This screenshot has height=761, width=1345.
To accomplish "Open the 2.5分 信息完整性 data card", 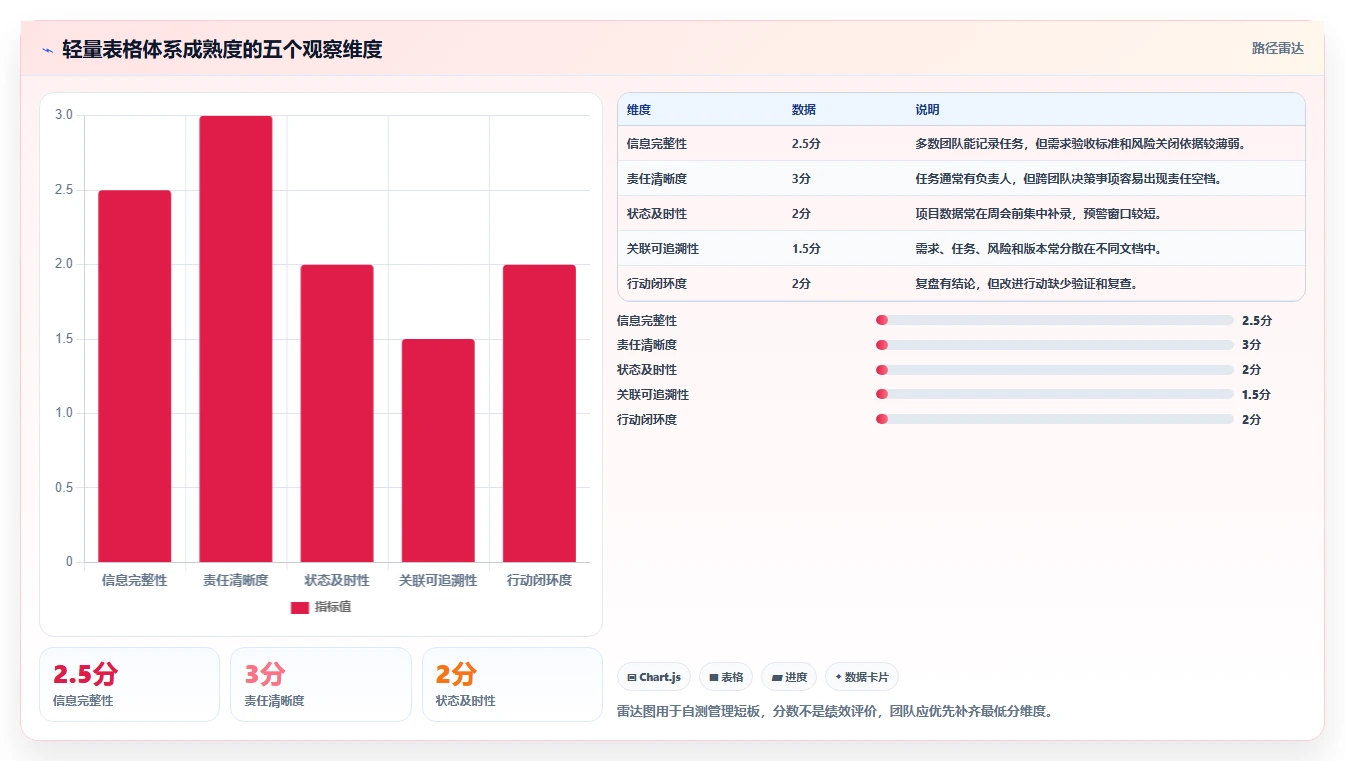I will pyautogui.click(x=129, y=684).
